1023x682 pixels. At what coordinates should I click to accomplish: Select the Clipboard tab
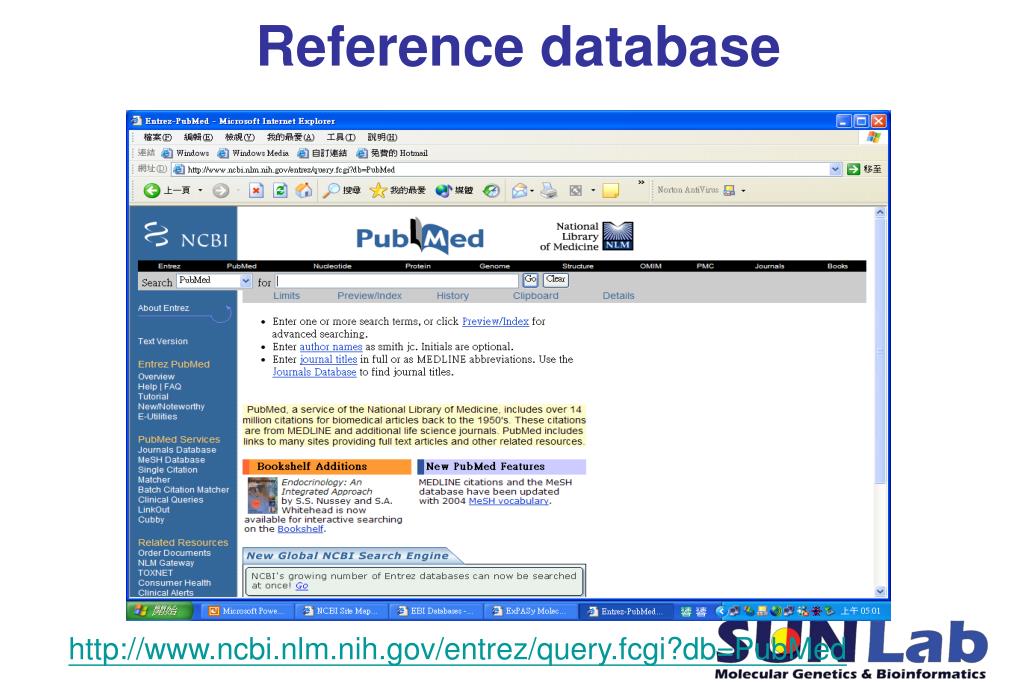click(536, 296)
